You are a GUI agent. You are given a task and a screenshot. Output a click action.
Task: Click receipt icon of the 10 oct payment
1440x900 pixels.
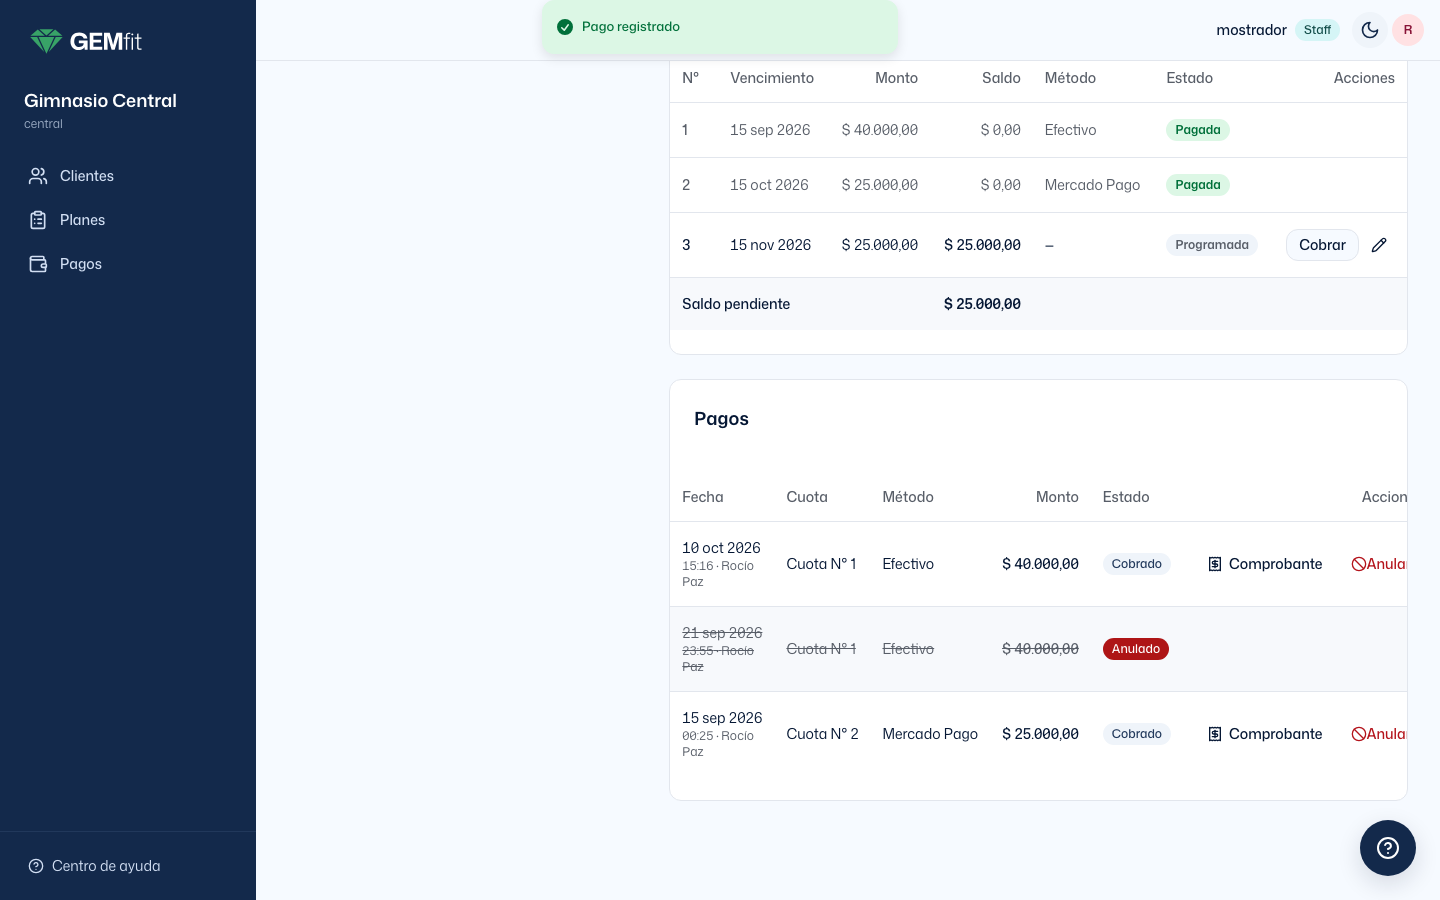point(1215,564)
